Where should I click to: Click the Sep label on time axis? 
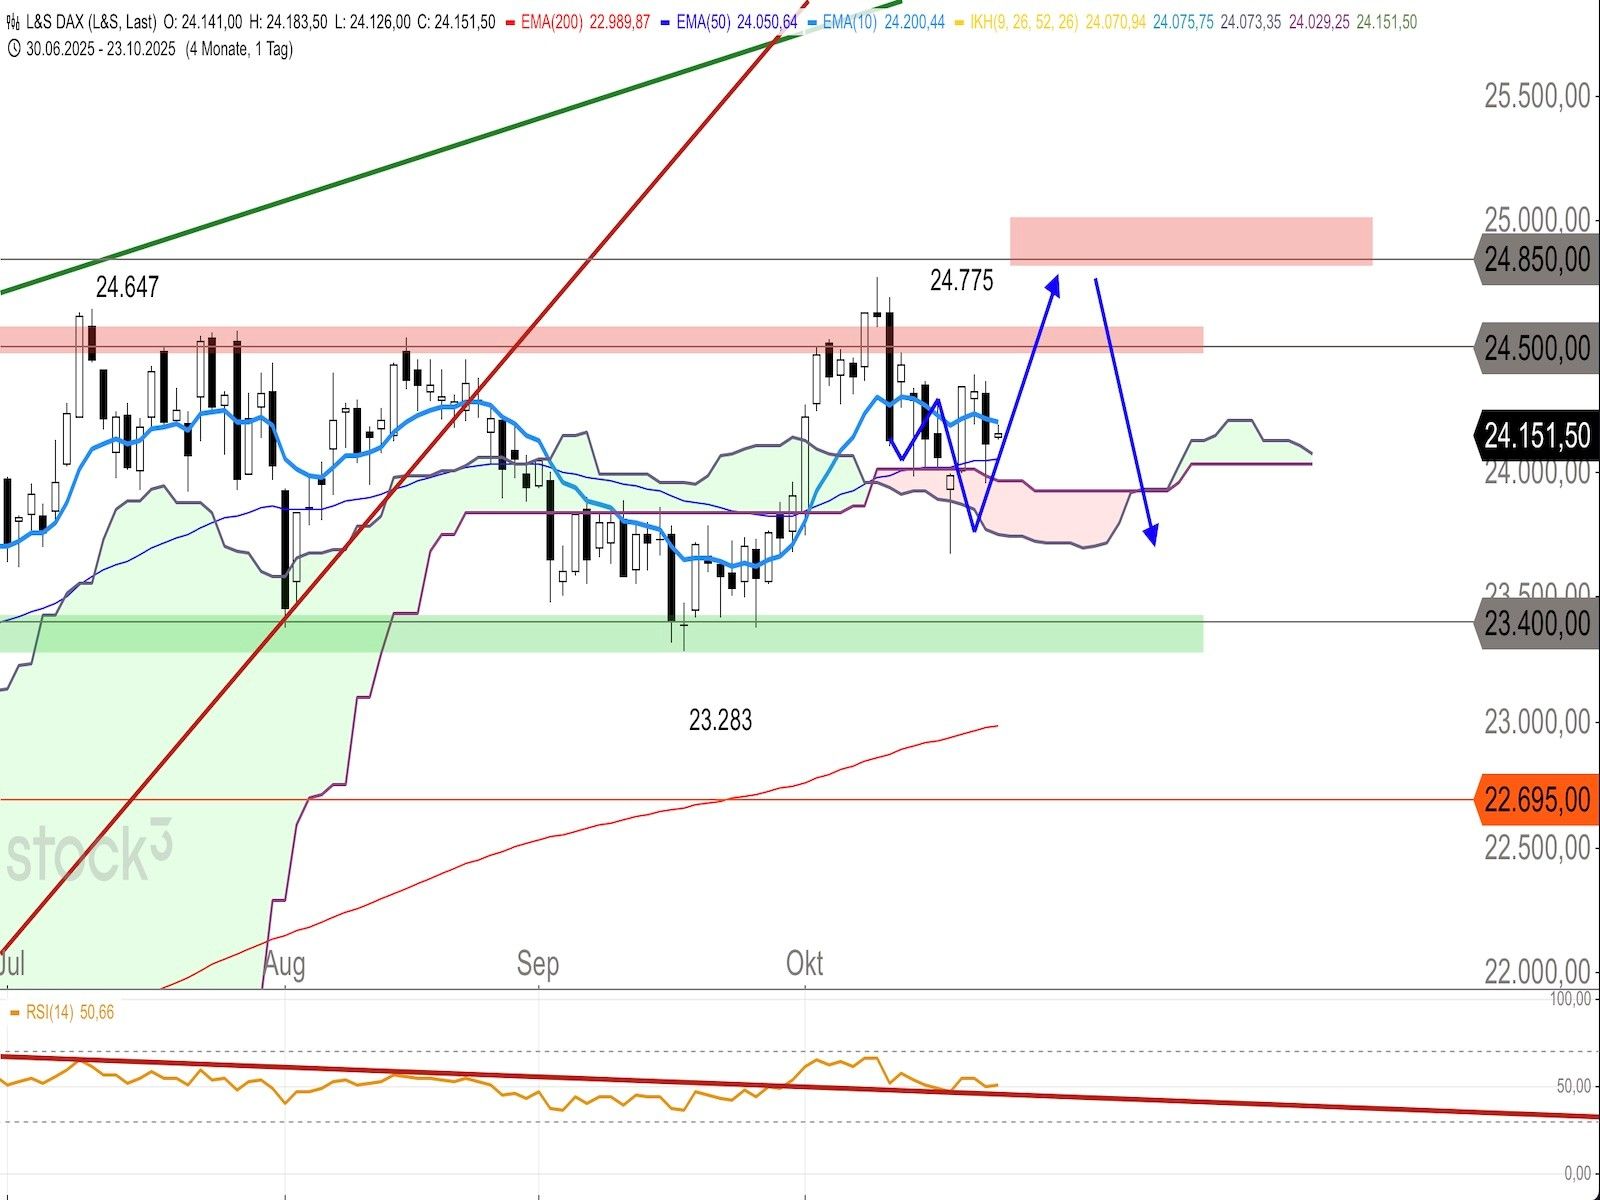(538, 964)
